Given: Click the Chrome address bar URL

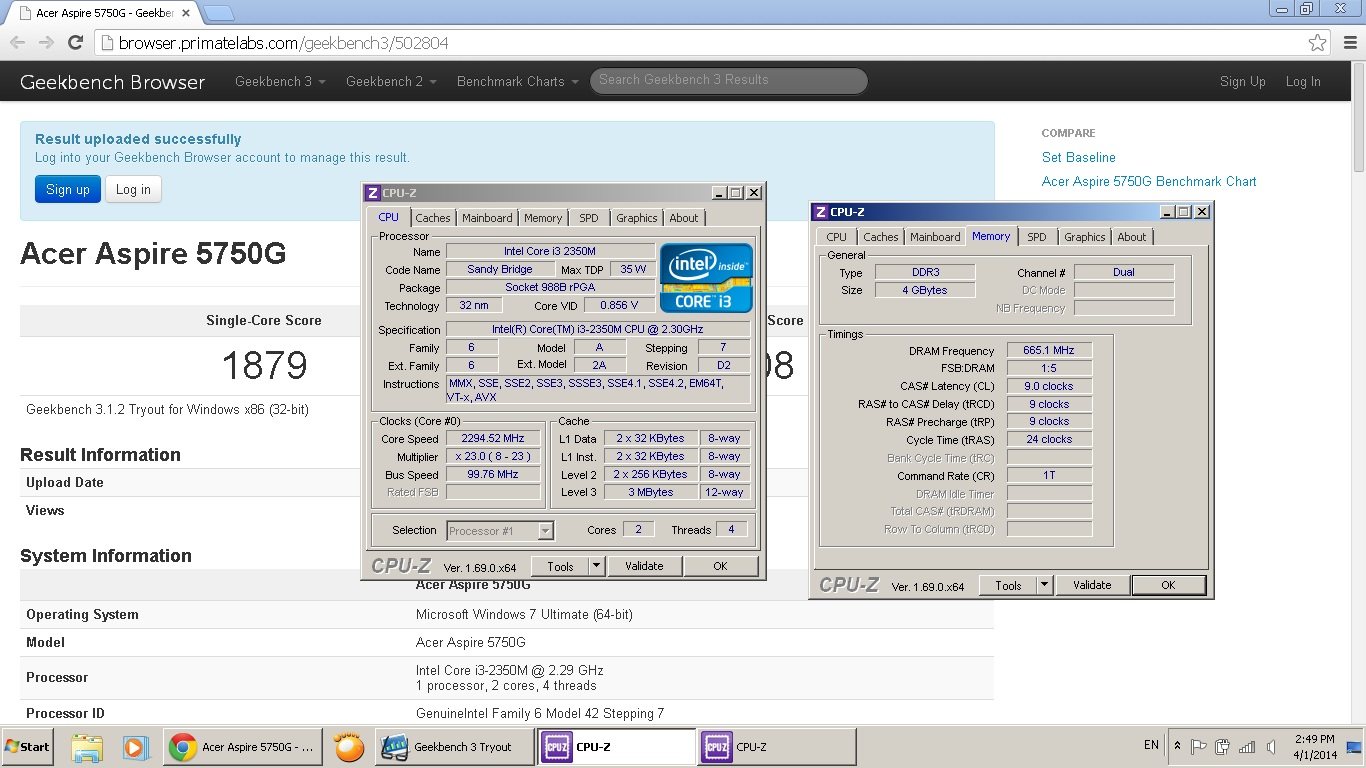Looking at the screenshot, I should [284, 43].
